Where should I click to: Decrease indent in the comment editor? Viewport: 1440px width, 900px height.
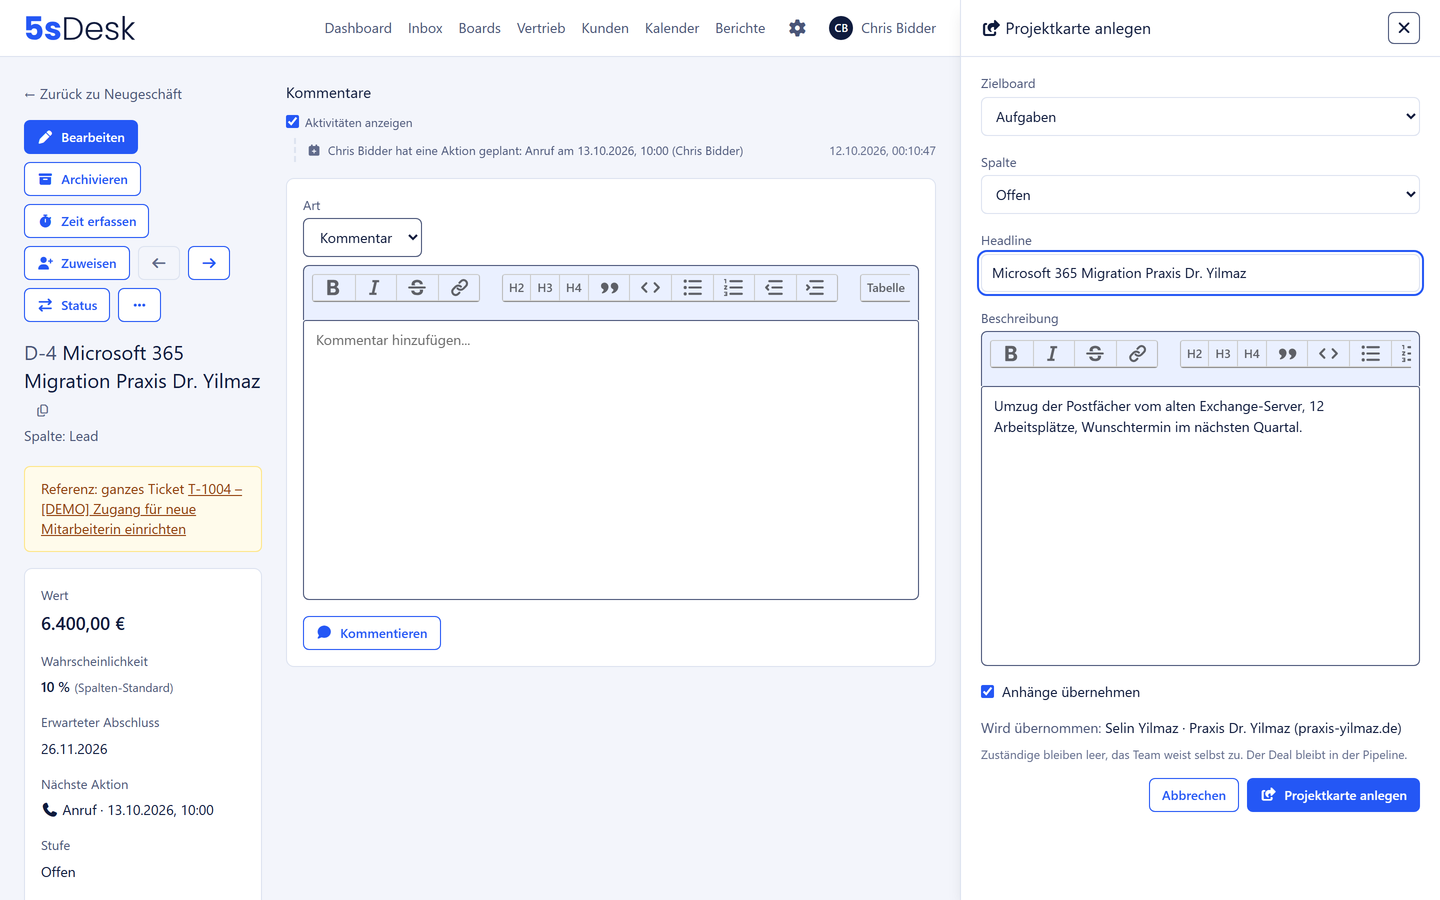coord(774,288)
